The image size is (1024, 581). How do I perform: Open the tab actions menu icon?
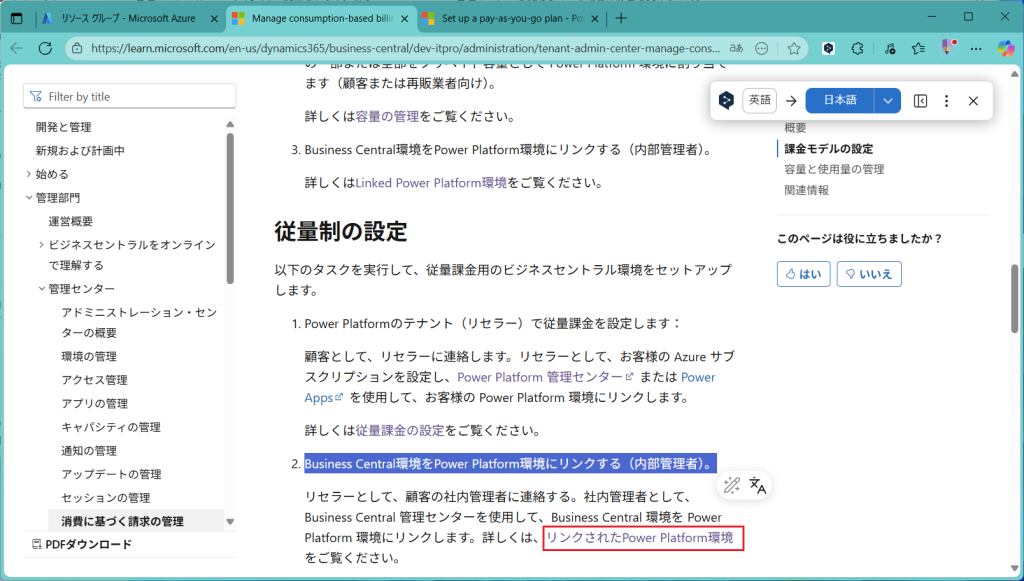tap(16, 18)
